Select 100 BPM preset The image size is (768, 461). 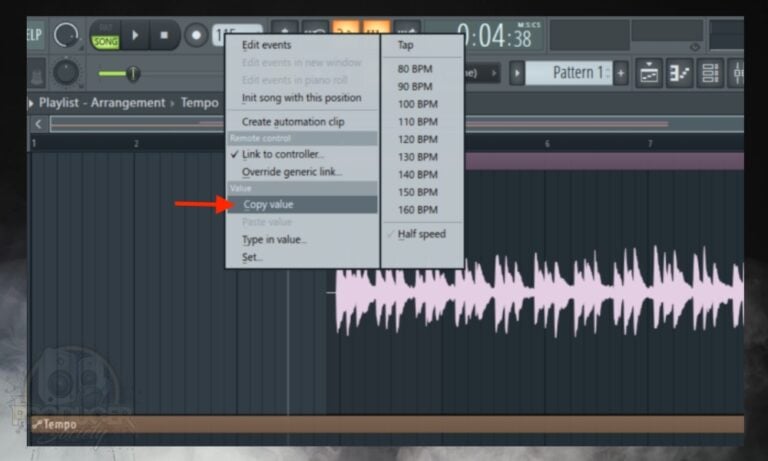(417, 104)
